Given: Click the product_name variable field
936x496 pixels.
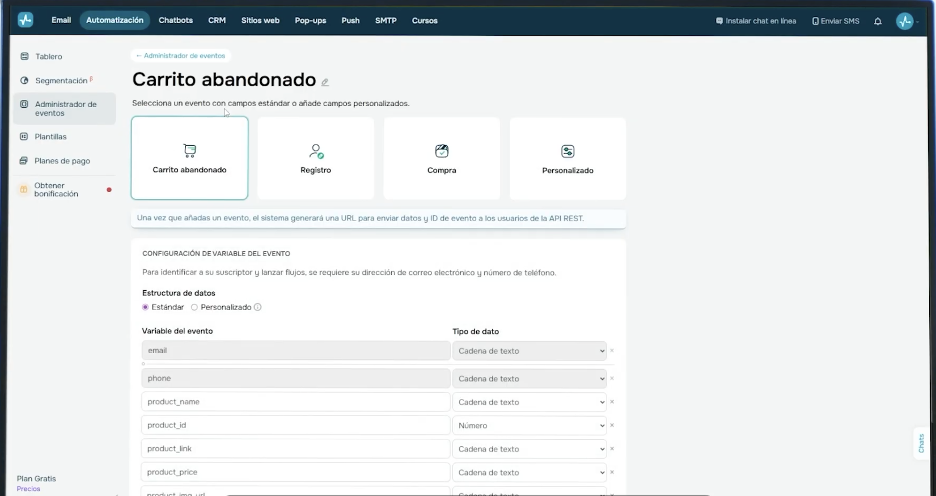Looking at the screenshot, I should [295, 402].
